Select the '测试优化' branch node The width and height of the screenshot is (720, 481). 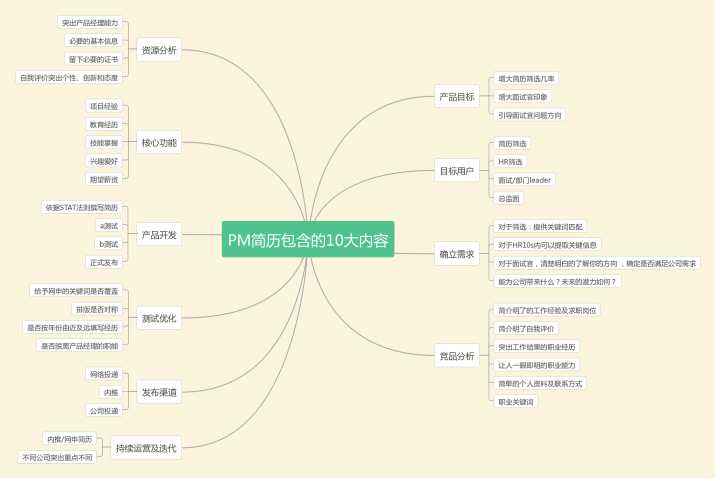[x=159, y=318]
